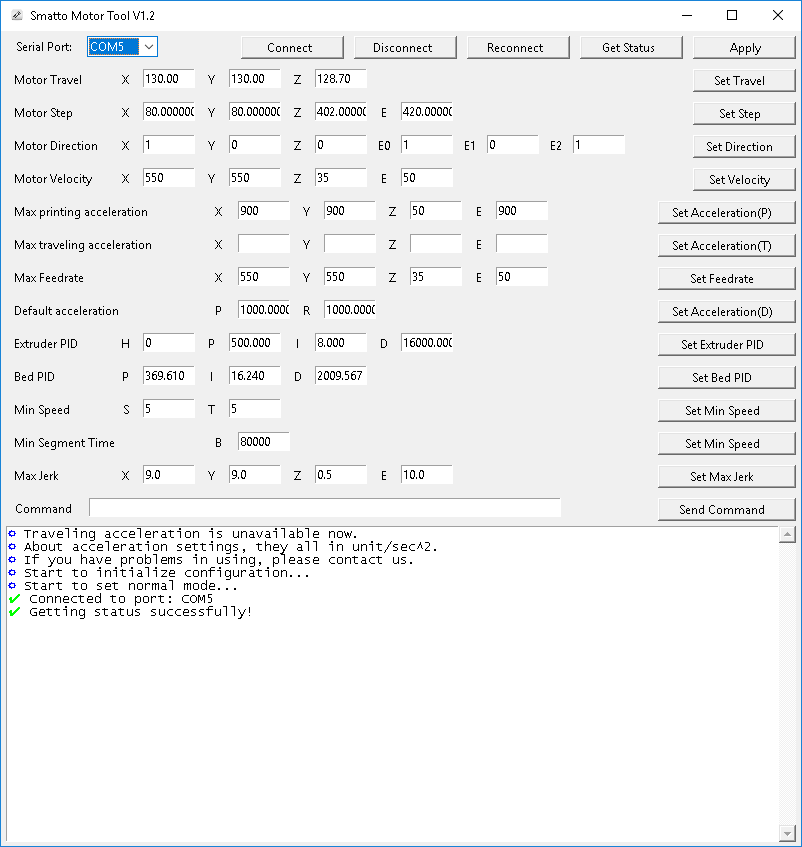Click Send Command
802x847 pixels.
pos(727,509)
